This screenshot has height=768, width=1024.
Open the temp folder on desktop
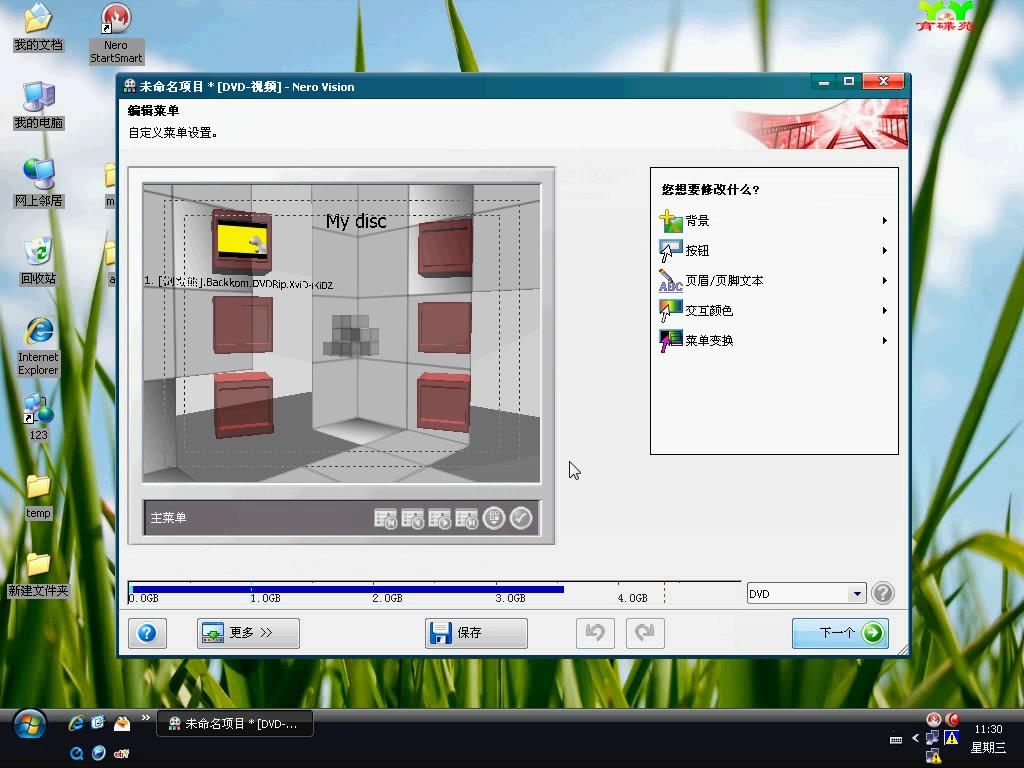[x=39, y=496]
